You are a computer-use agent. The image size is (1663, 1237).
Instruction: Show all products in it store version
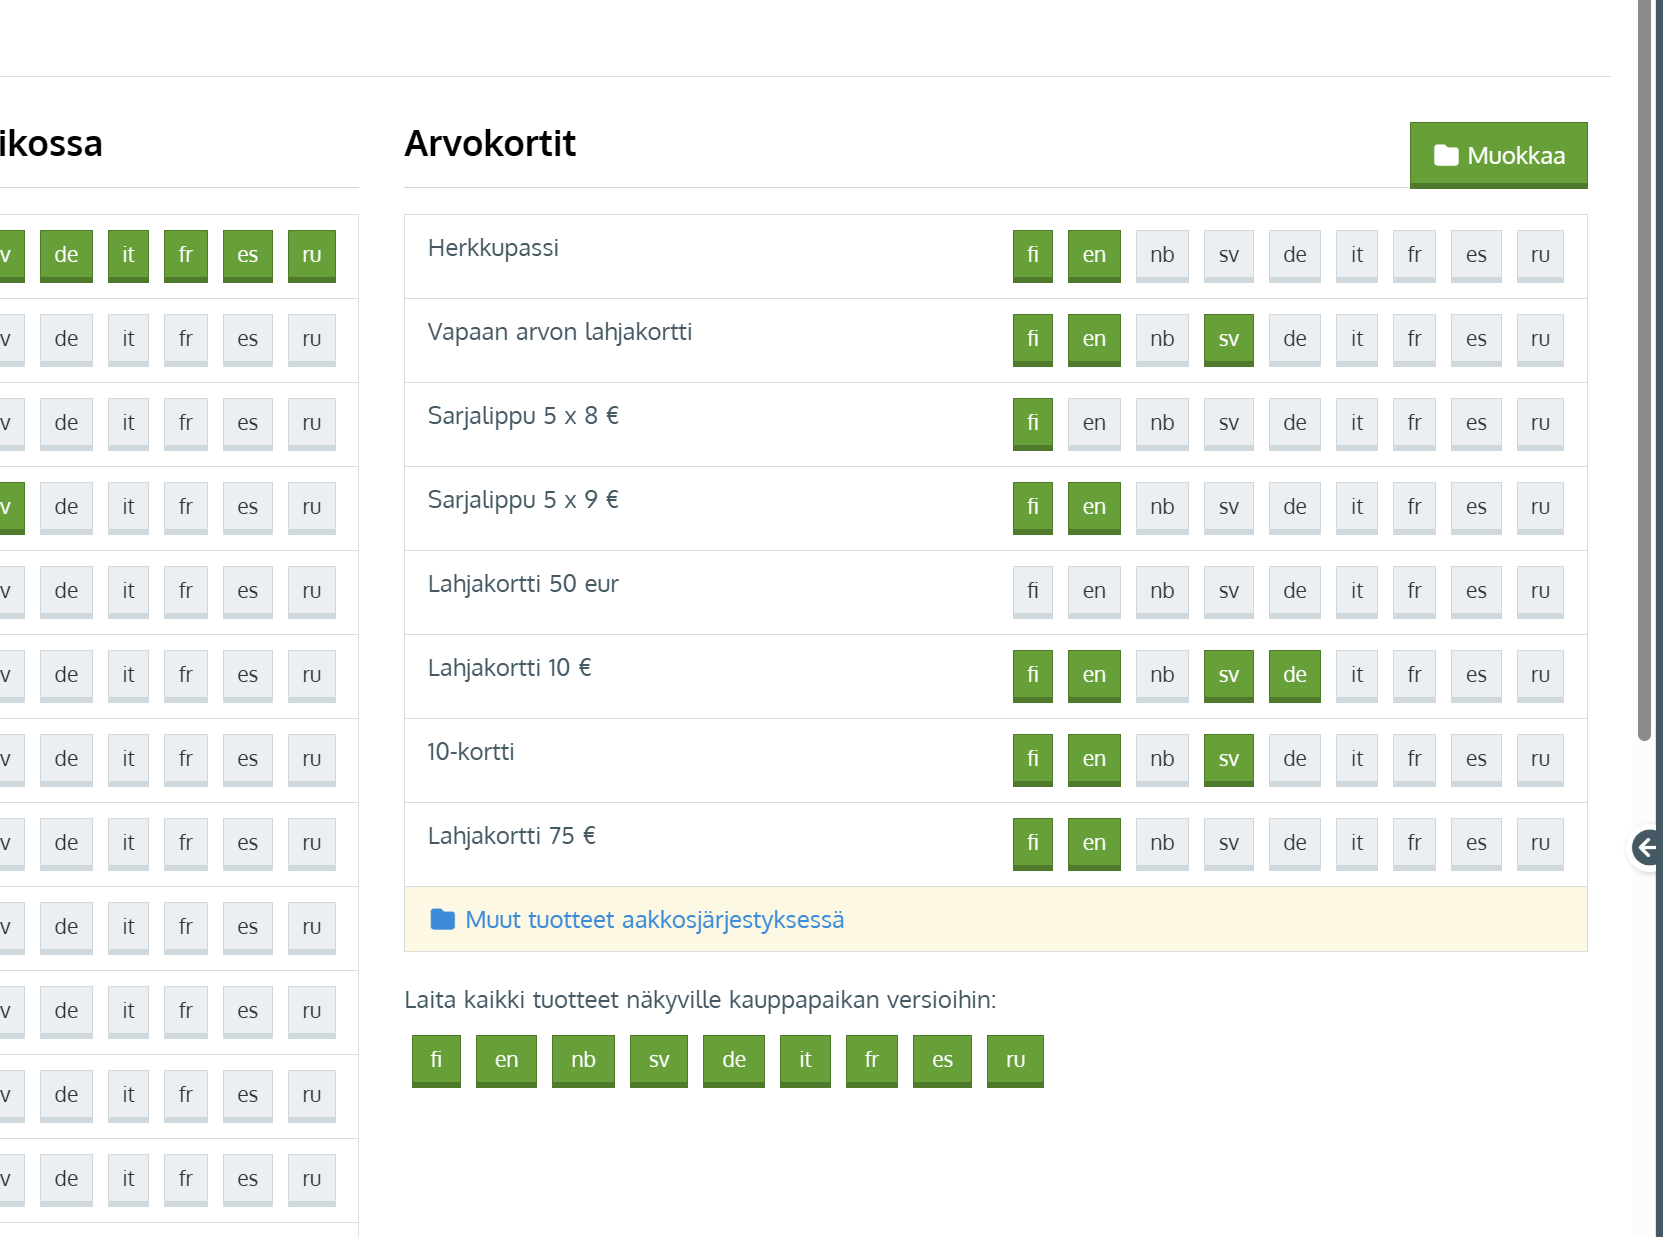pyautogui.click(x=805, y=1061)
